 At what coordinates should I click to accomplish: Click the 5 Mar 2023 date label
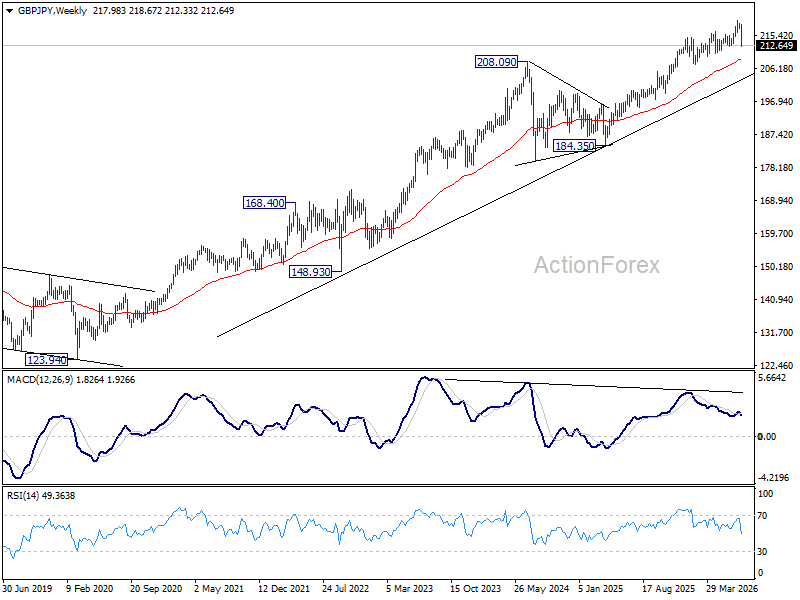tap(409, 589)
